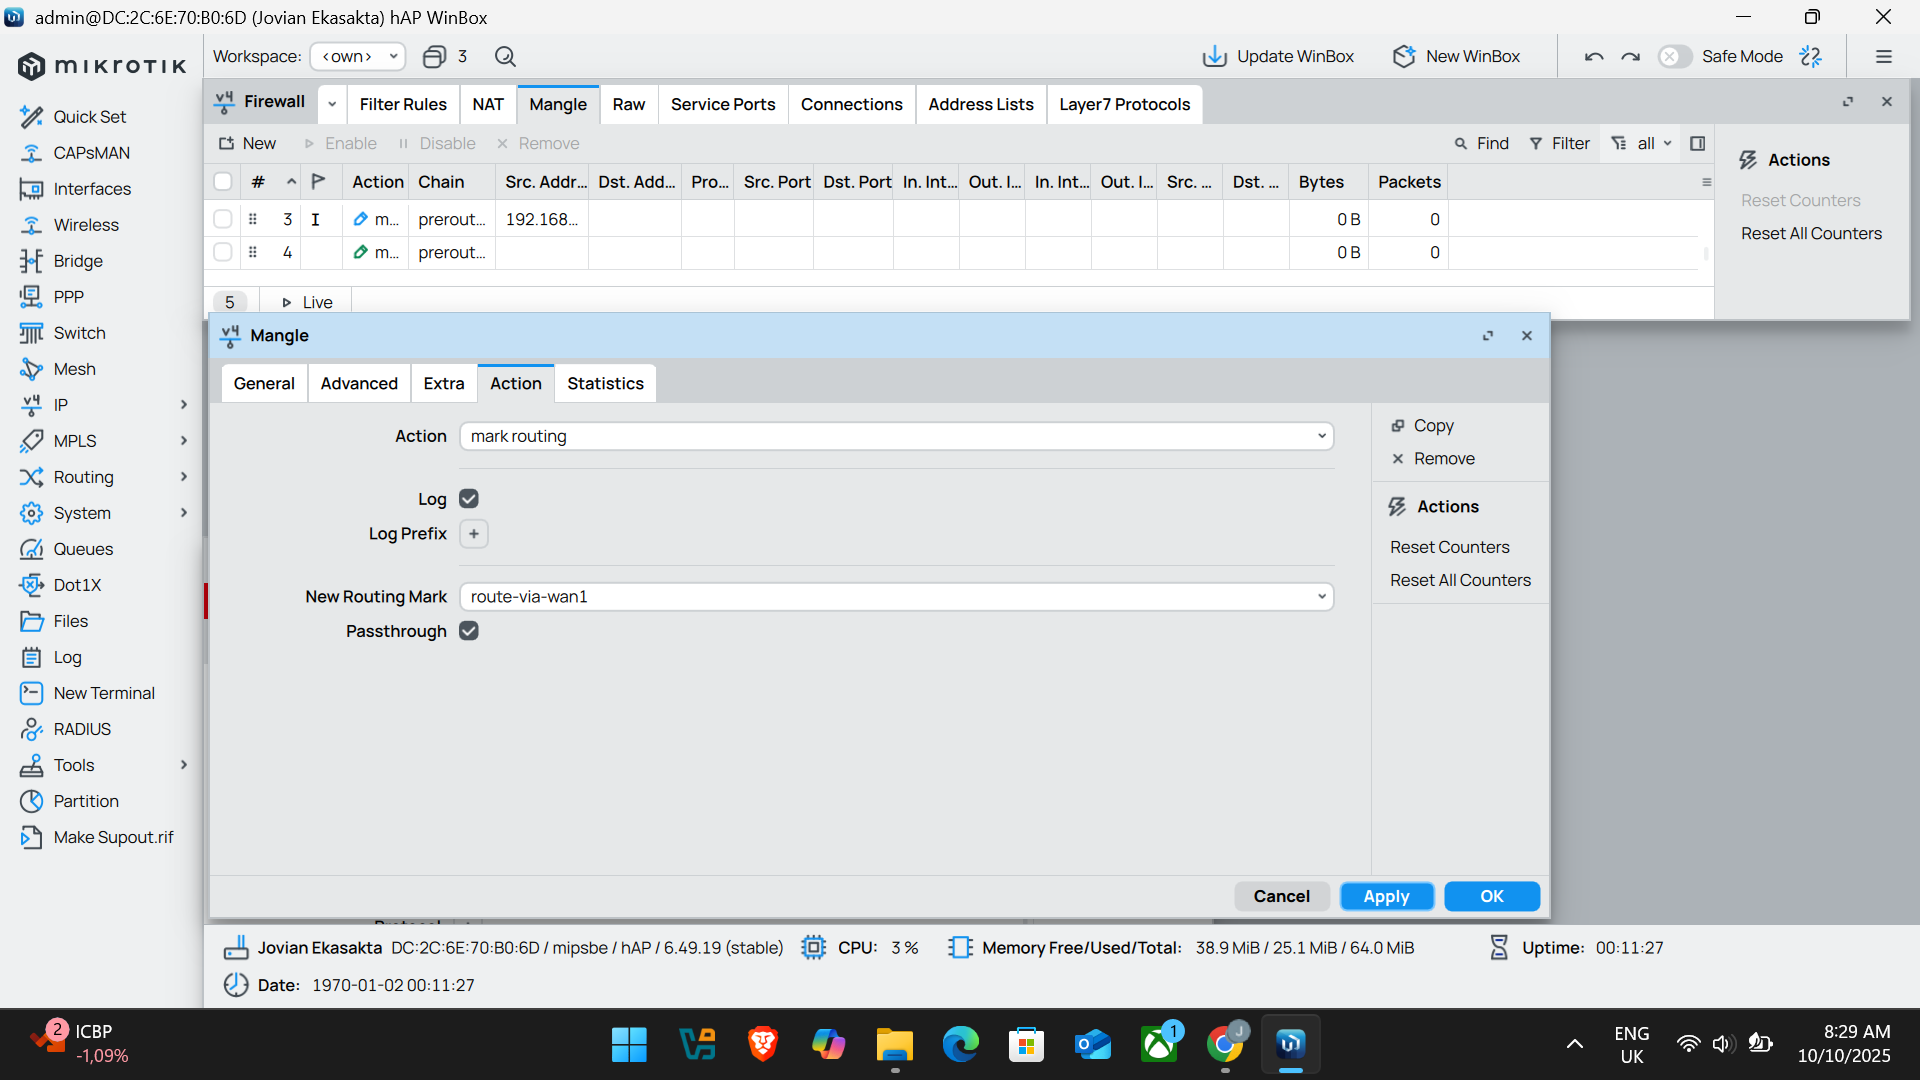Open the Log sidebar section
This screenshot has width=1920, height=1080.
tap(67, 657)
